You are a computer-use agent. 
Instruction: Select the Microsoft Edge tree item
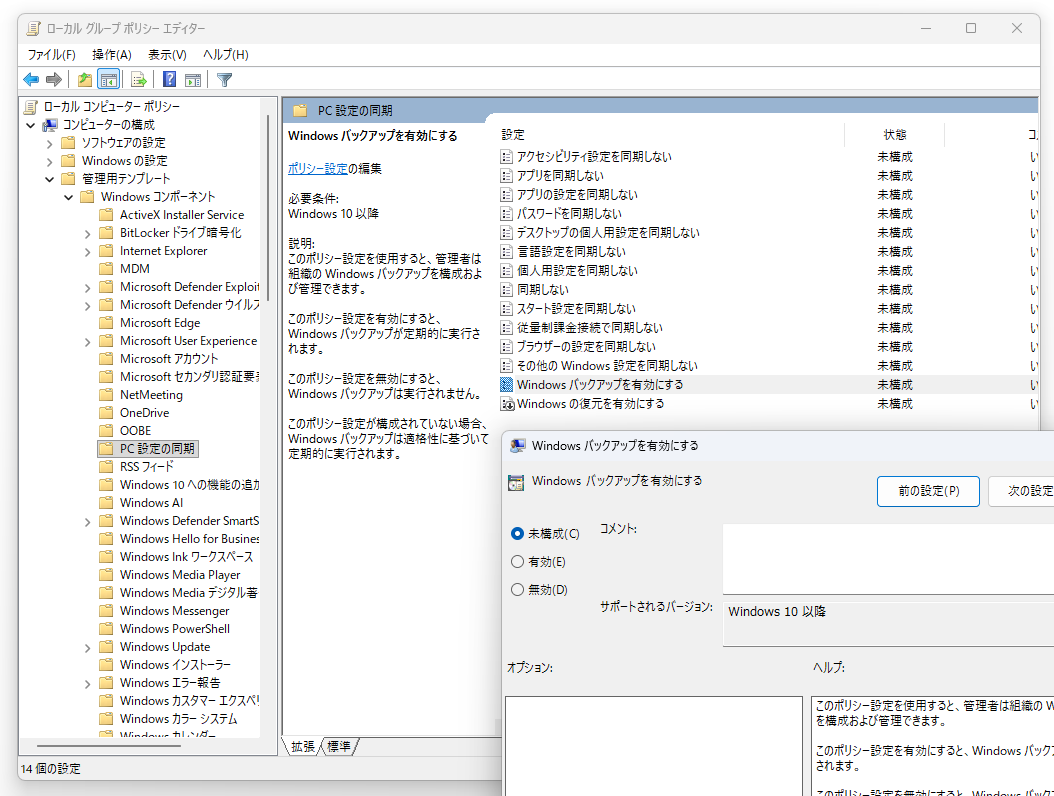coord(160,323)
